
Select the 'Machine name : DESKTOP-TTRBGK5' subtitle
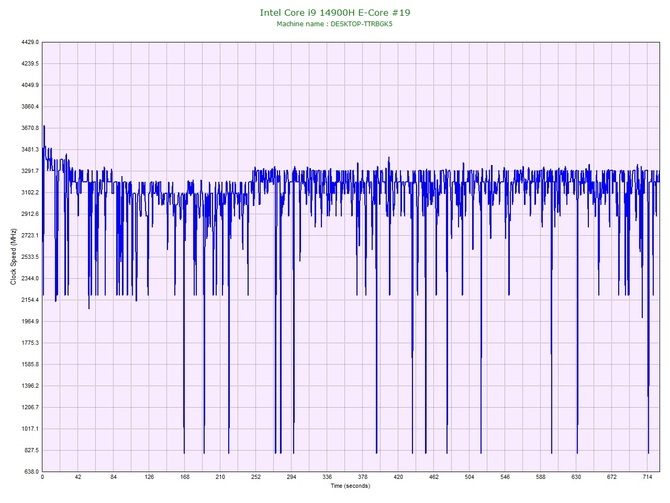[x=334, y=24]
